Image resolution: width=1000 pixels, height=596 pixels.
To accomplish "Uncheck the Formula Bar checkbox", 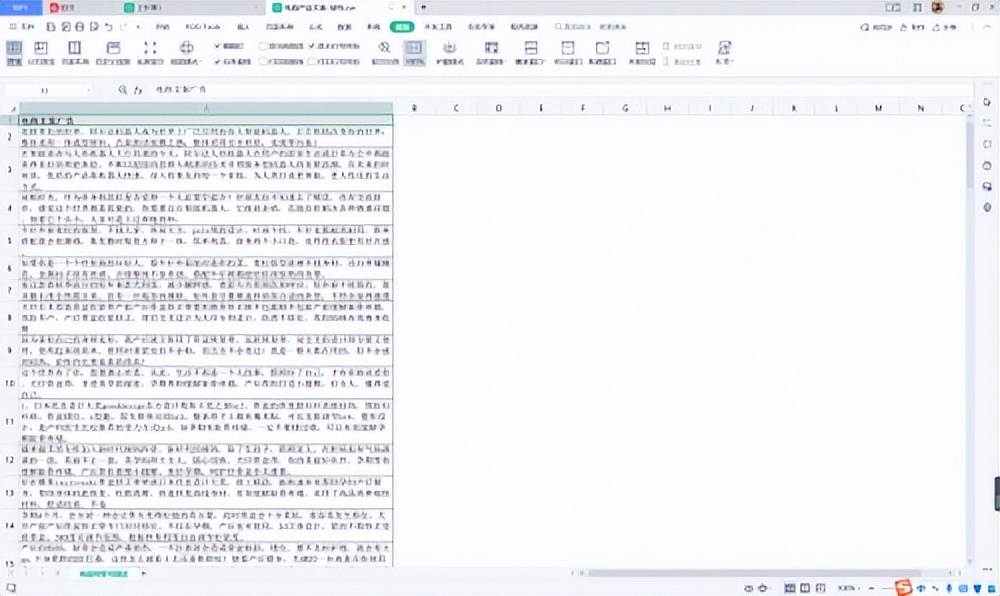I will pos(217,46).
